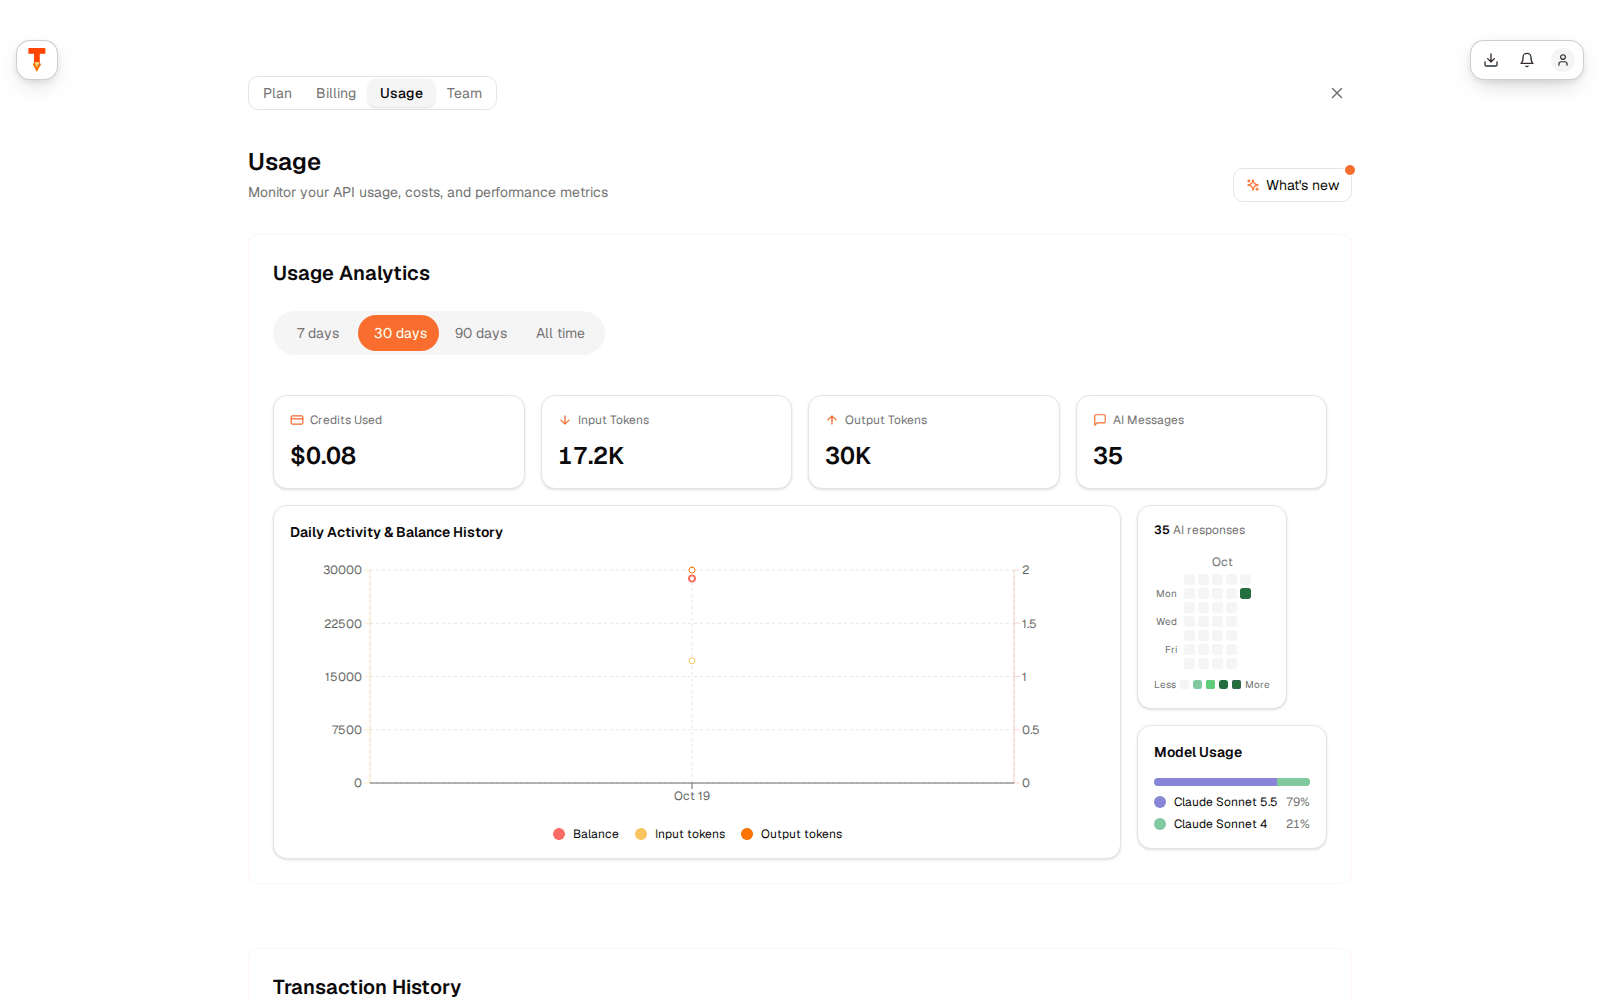
Task: Click the download icon in top toolbar
Action: click(1491, 60)
